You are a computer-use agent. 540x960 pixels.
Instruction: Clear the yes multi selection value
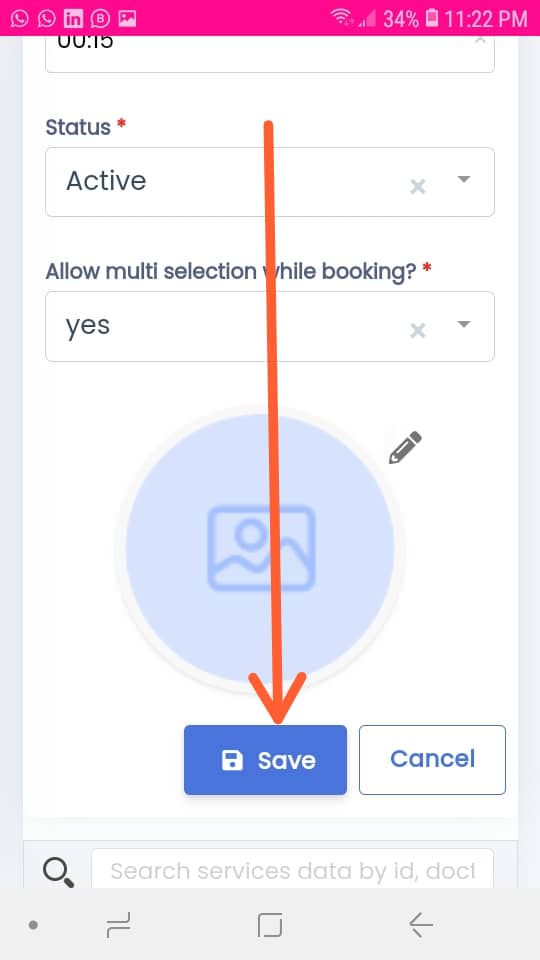point(418,331)
